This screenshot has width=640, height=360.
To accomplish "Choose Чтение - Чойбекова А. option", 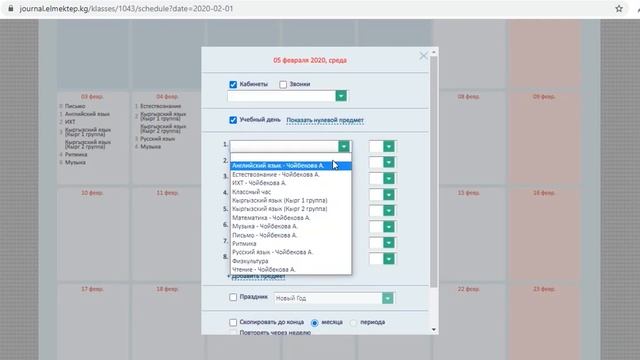I will (291, 269).
